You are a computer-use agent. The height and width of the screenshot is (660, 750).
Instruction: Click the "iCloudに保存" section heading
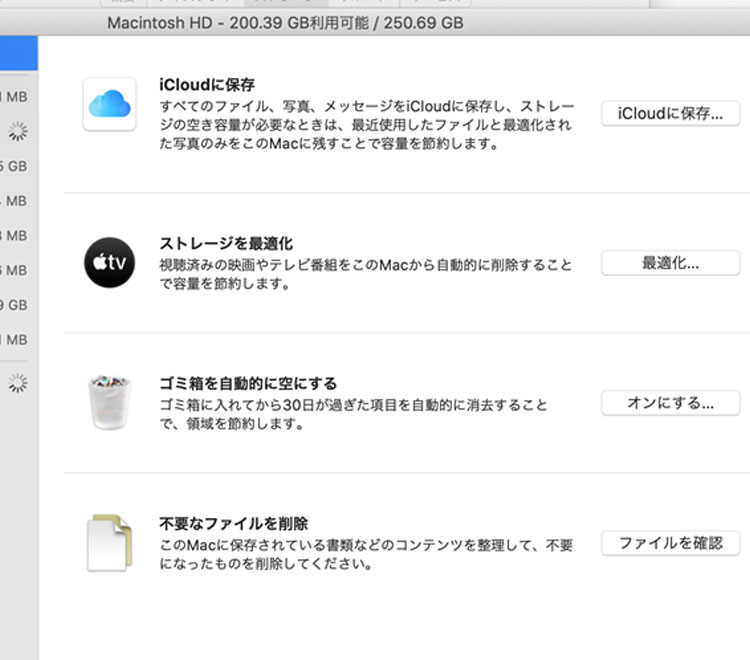(x=207, y=86)
